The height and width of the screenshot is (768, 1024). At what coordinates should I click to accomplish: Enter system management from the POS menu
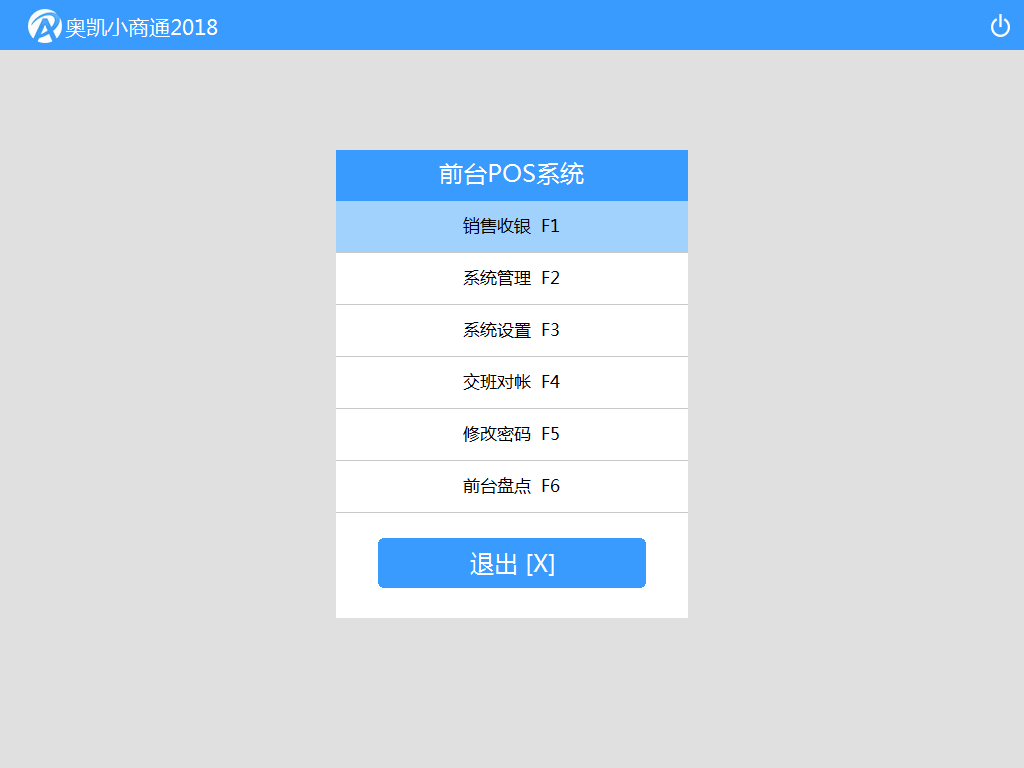click(511, 278)
